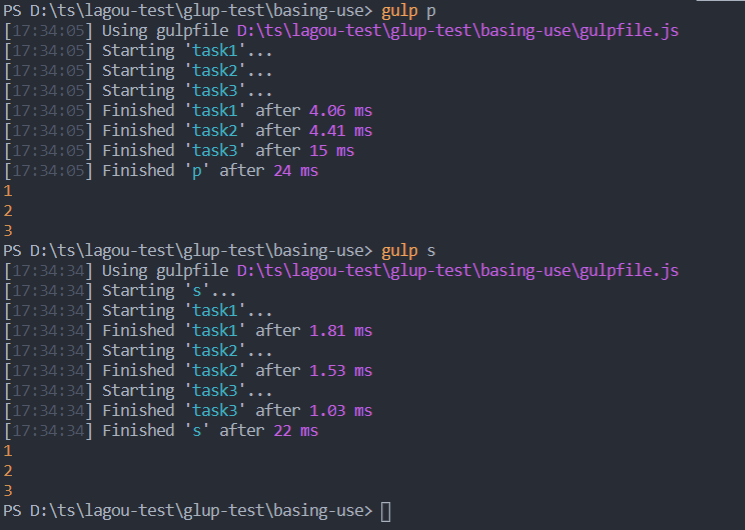745x530 pixels.
Task: Click the 1.81 ms duration value
Action: tap(341, 331)
